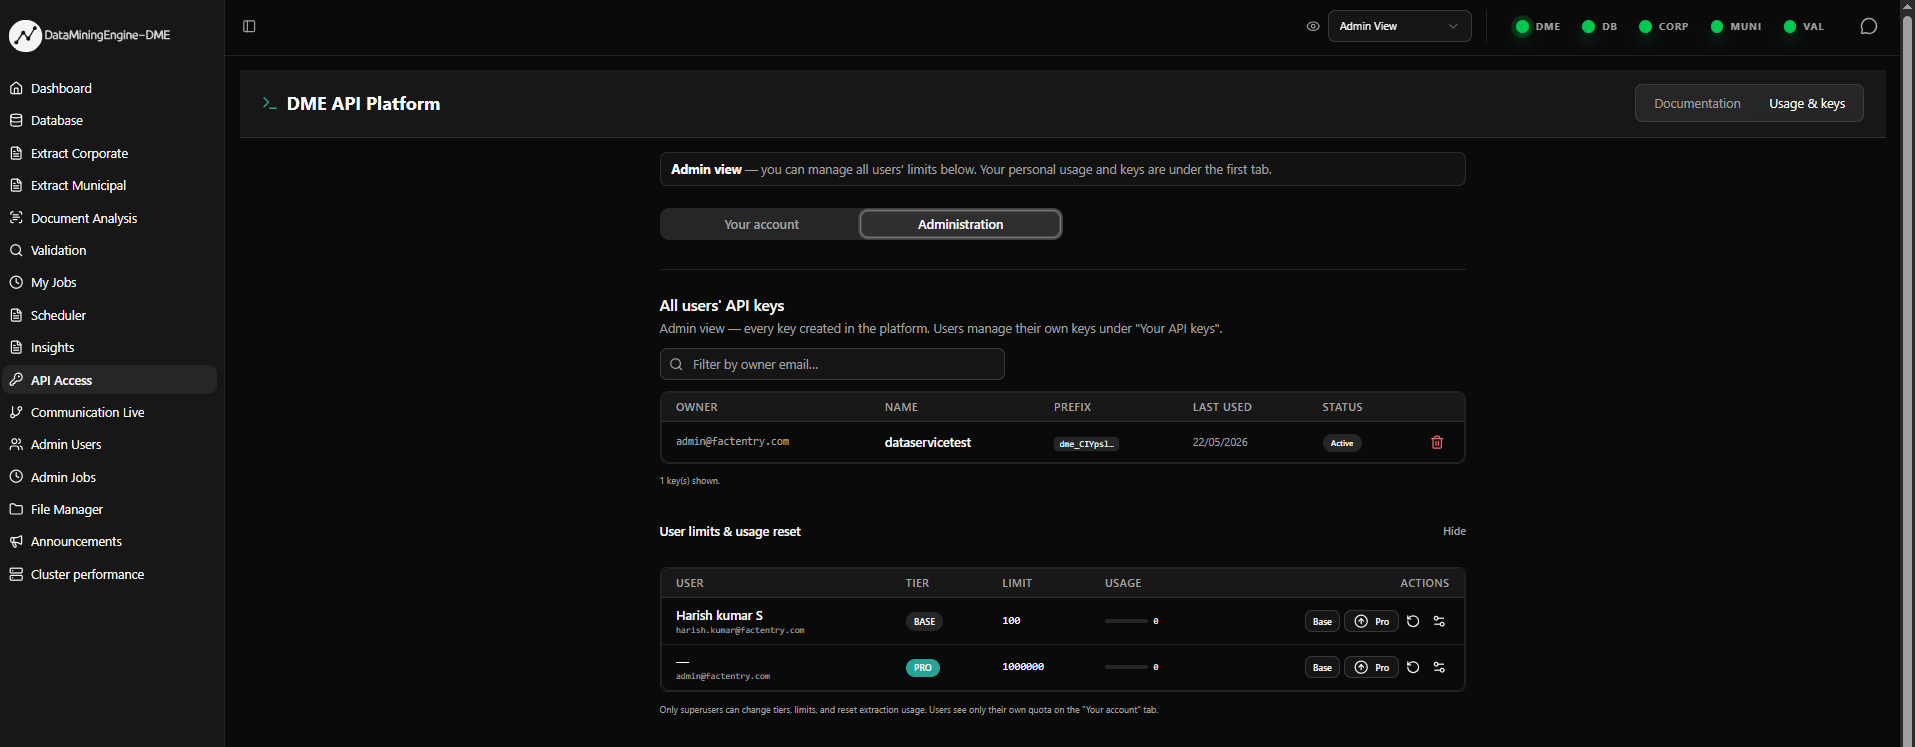Screen dimensions: 1915x747
Task: Open Communication Live page
Action: coord(110,412)
